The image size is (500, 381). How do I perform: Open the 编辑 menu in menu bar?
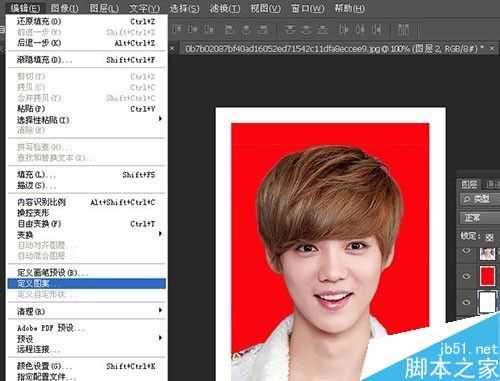(25, 8)
